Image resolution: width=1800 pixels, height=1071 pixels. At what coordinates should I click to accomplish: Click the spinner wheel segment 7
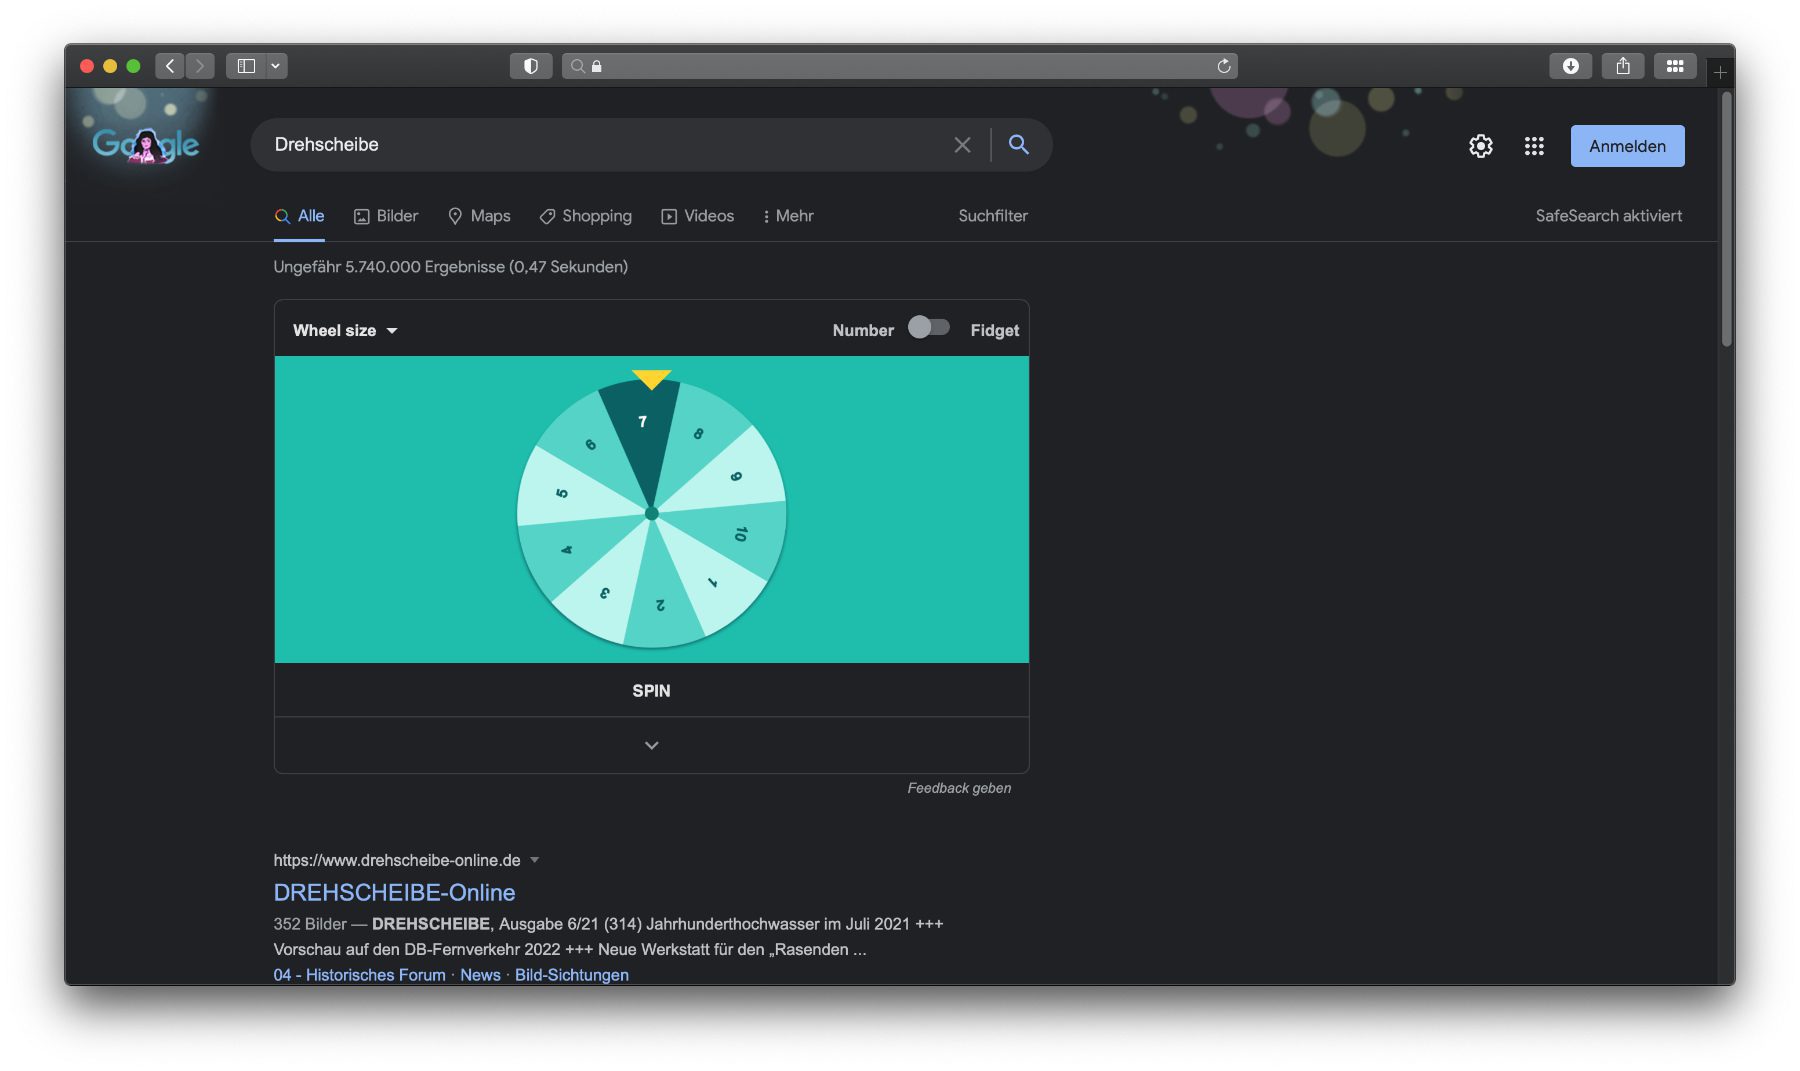tap(643, 430)
